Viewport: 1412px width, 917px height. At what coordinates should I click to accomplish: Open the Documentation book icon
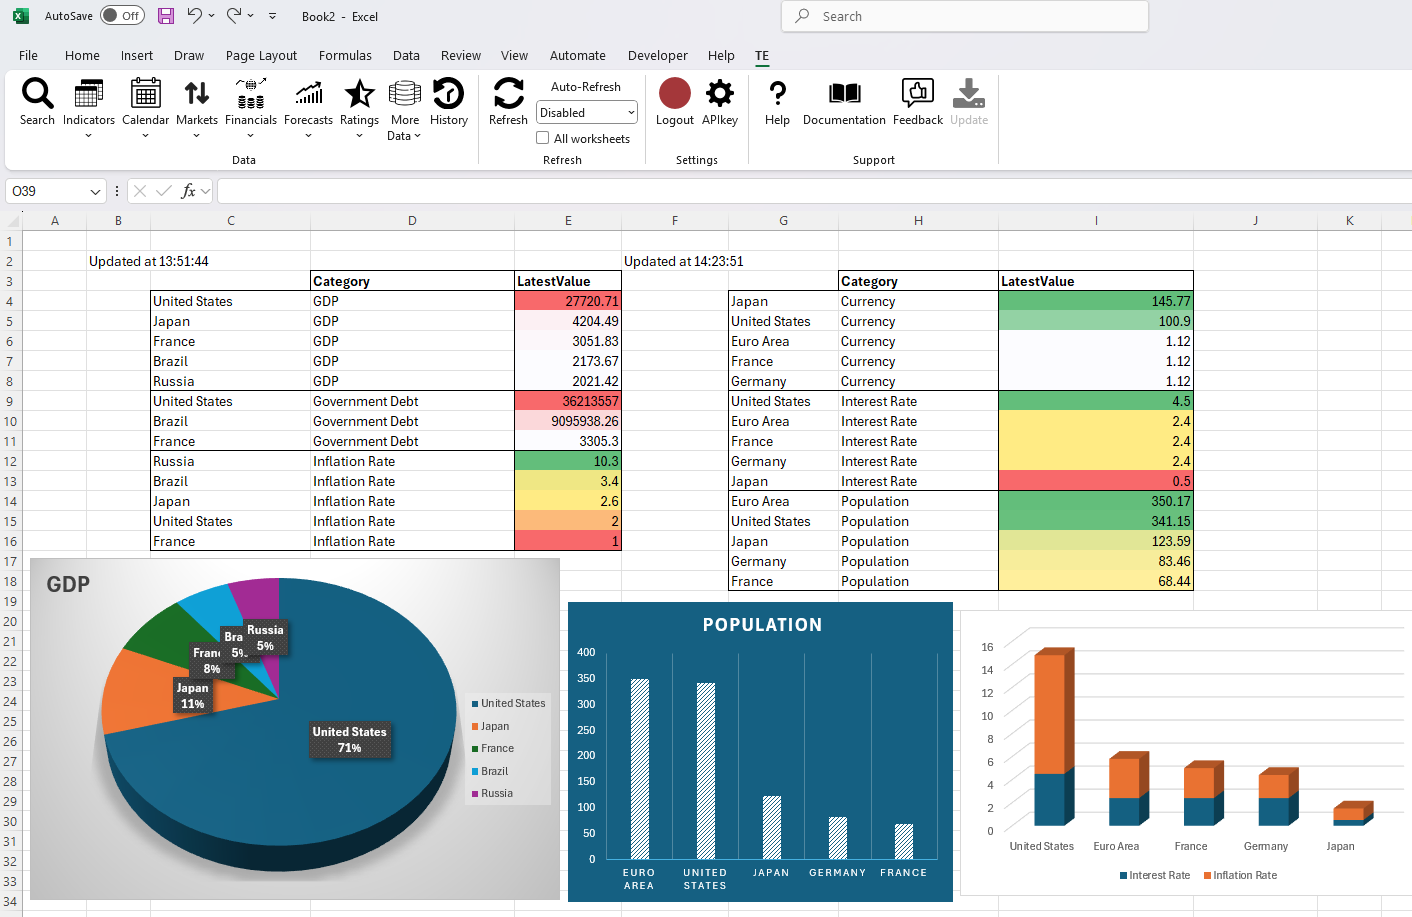(844, 94)
